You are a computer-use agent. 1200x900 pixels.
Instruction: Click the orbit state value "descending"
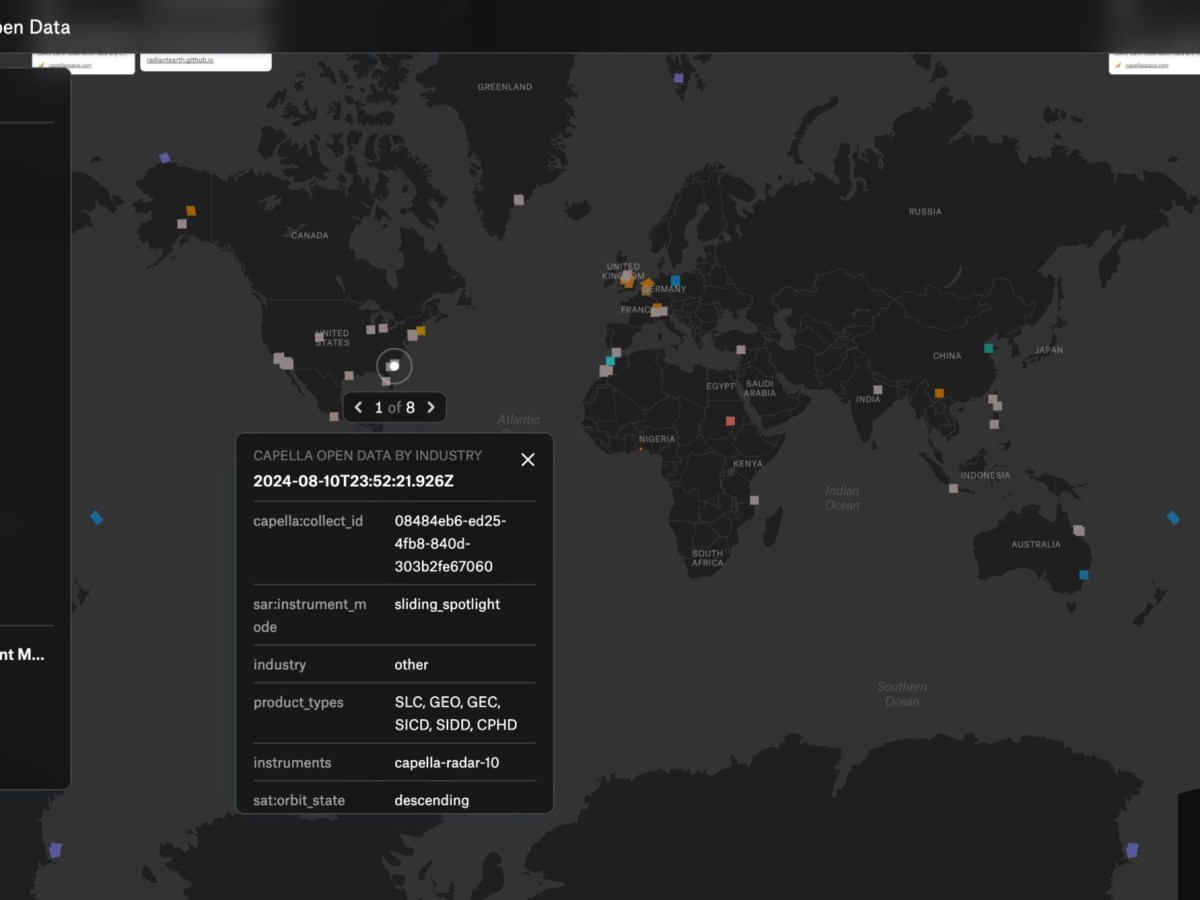432,801
